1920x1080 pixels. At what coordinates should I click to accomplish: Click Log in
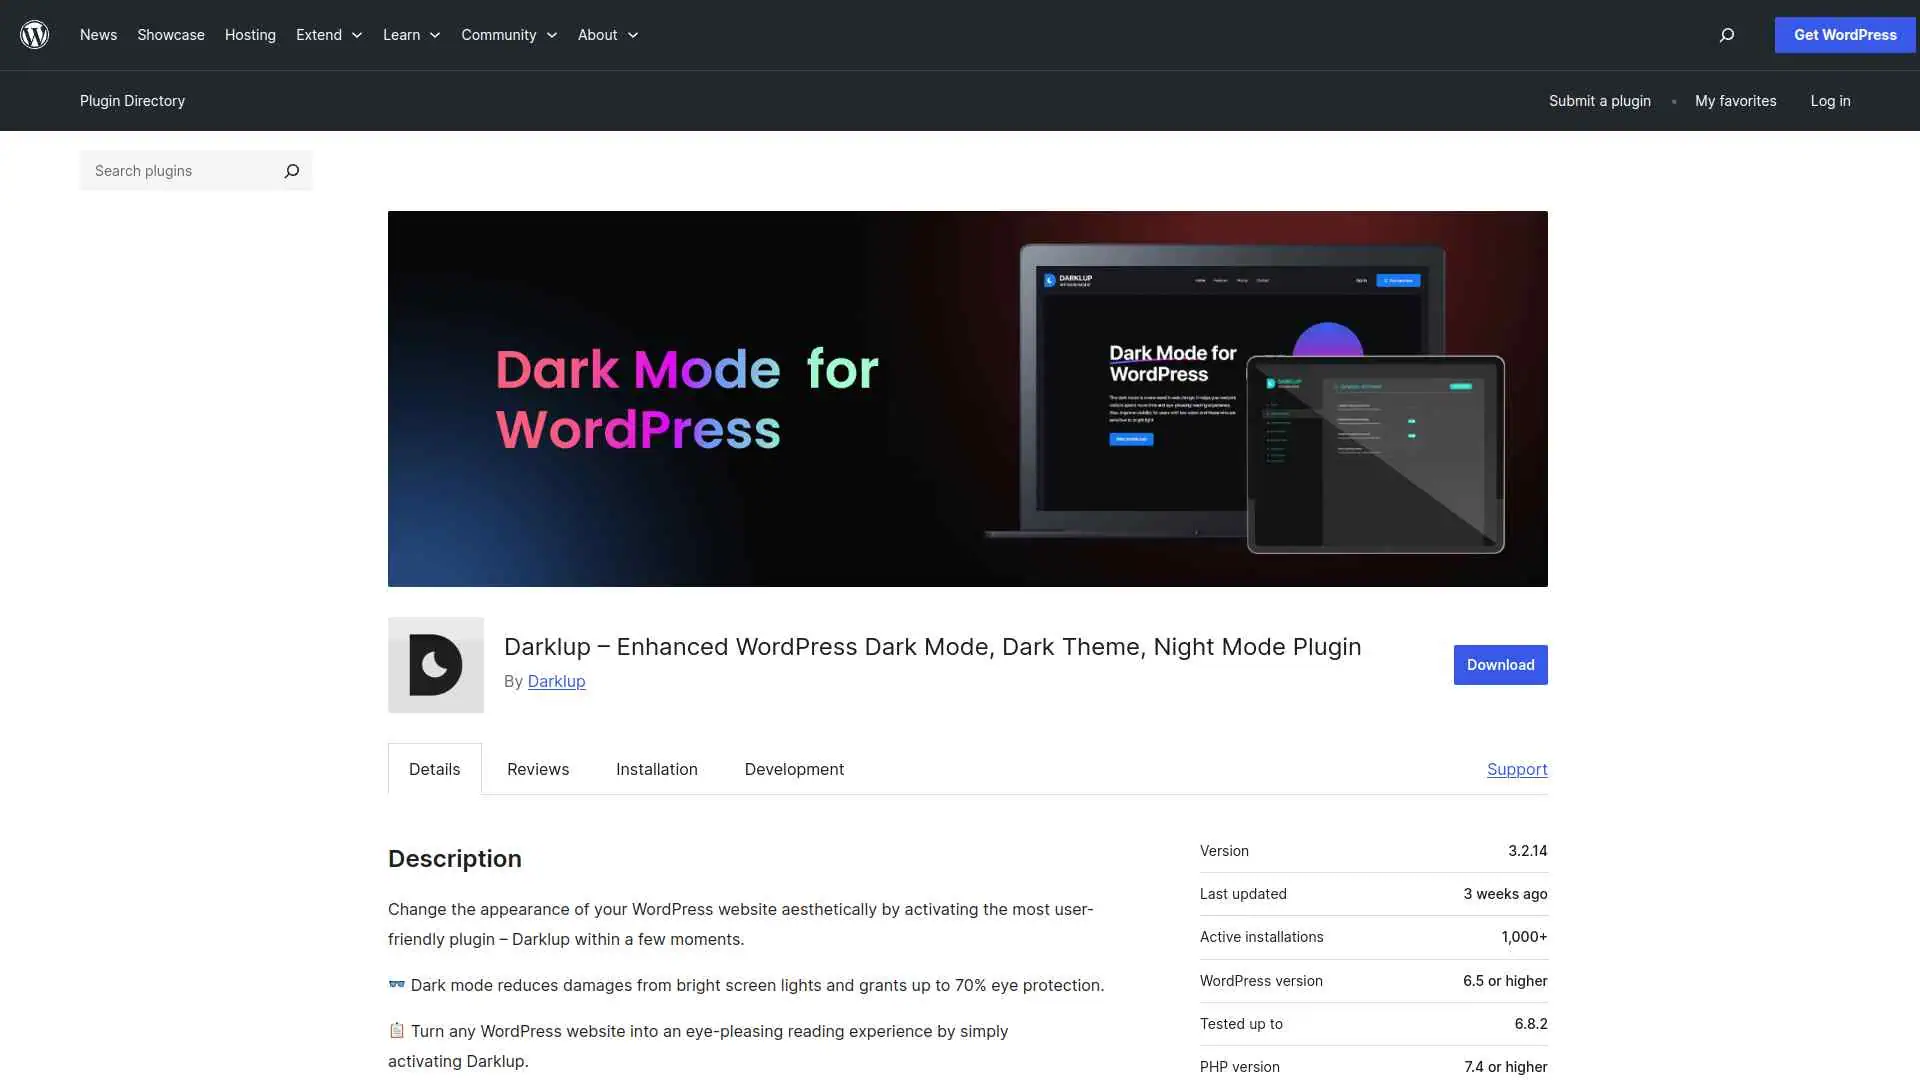coord(1830,101)
